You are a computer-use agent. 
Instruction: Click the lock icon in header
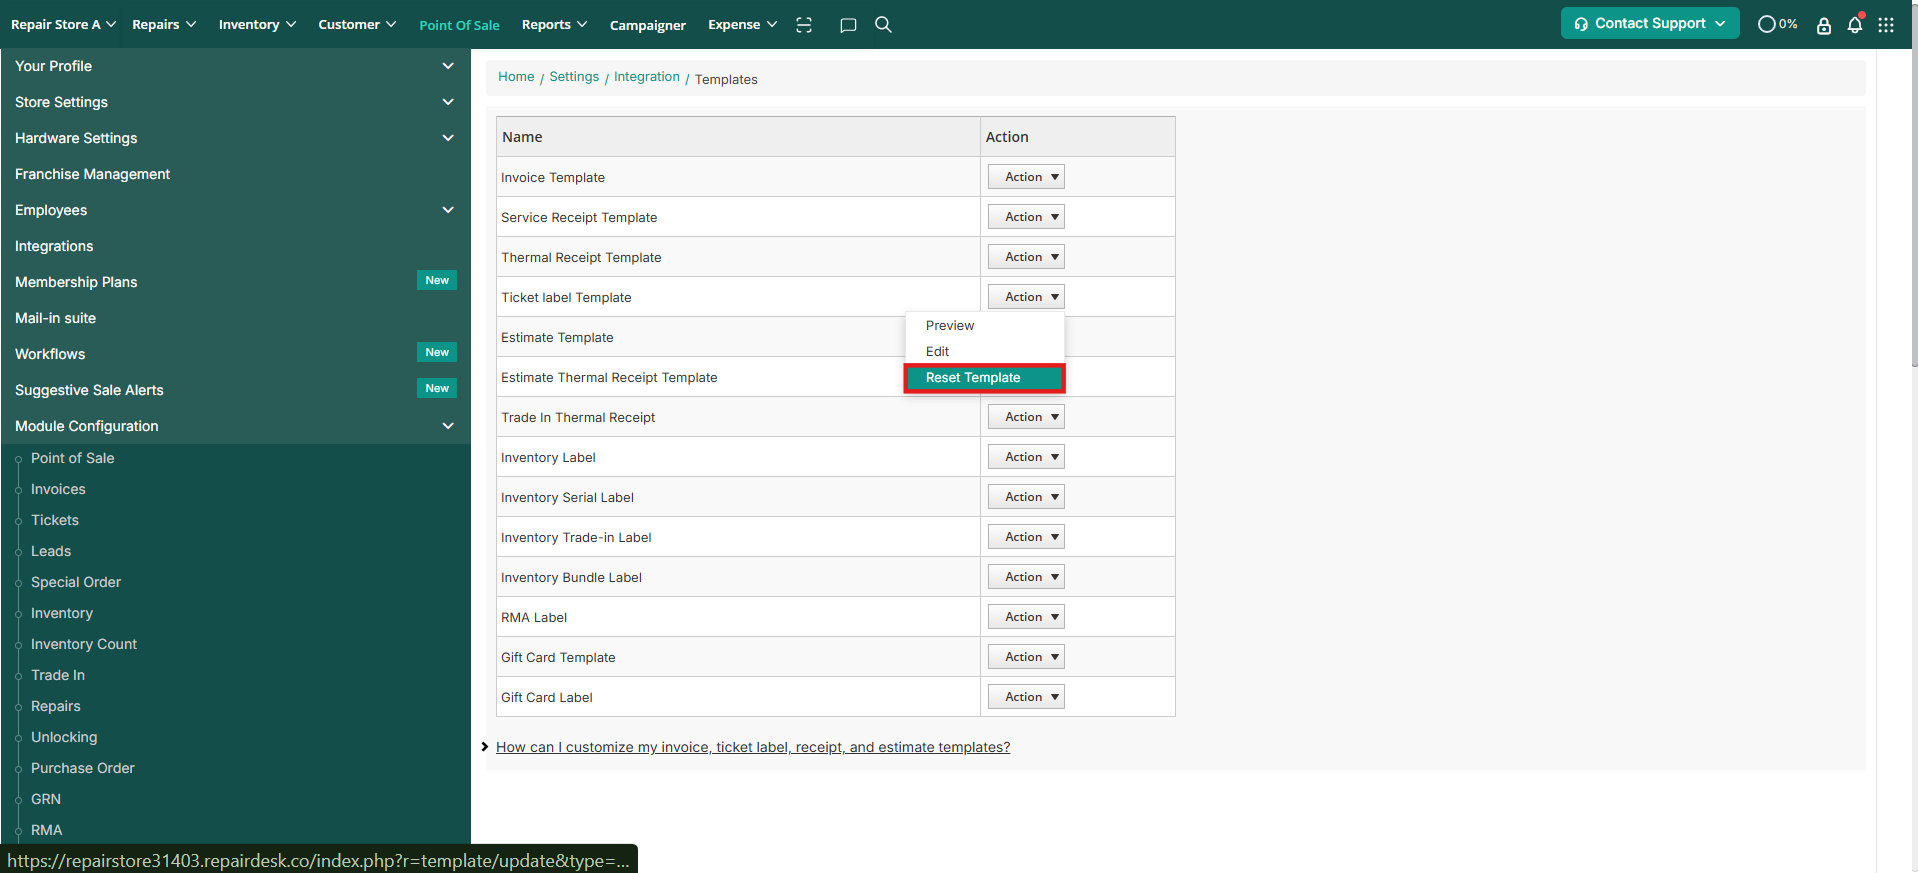[x=1824, y=25]
